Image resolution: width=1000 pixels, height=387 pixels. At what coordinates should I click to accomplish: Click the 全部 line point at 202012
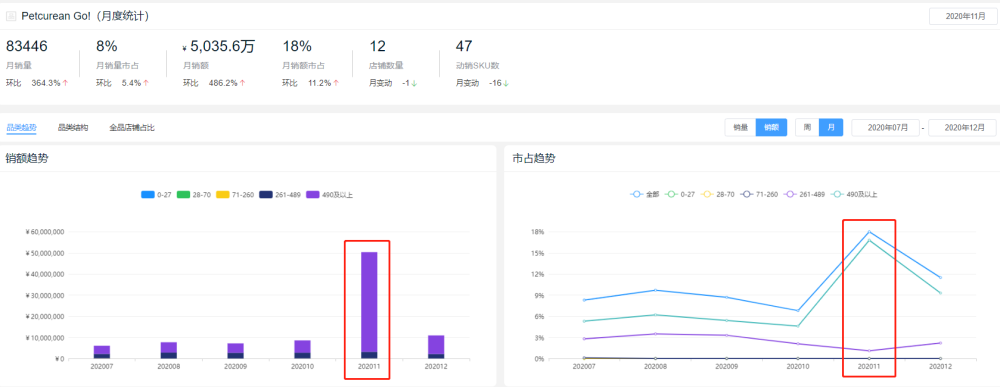click(x=940, y=277)
